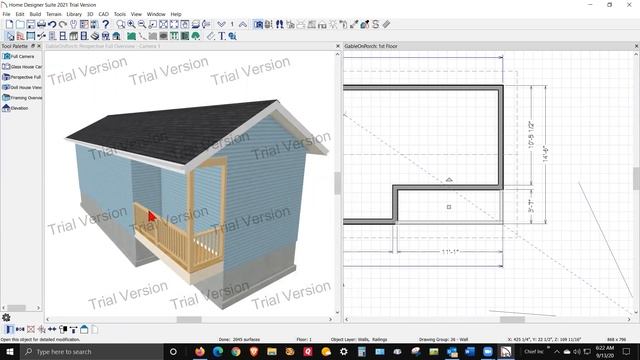This screenshot has width=640, height=360.
Task: Select the Wall tools icon
Action: point(20,36)
